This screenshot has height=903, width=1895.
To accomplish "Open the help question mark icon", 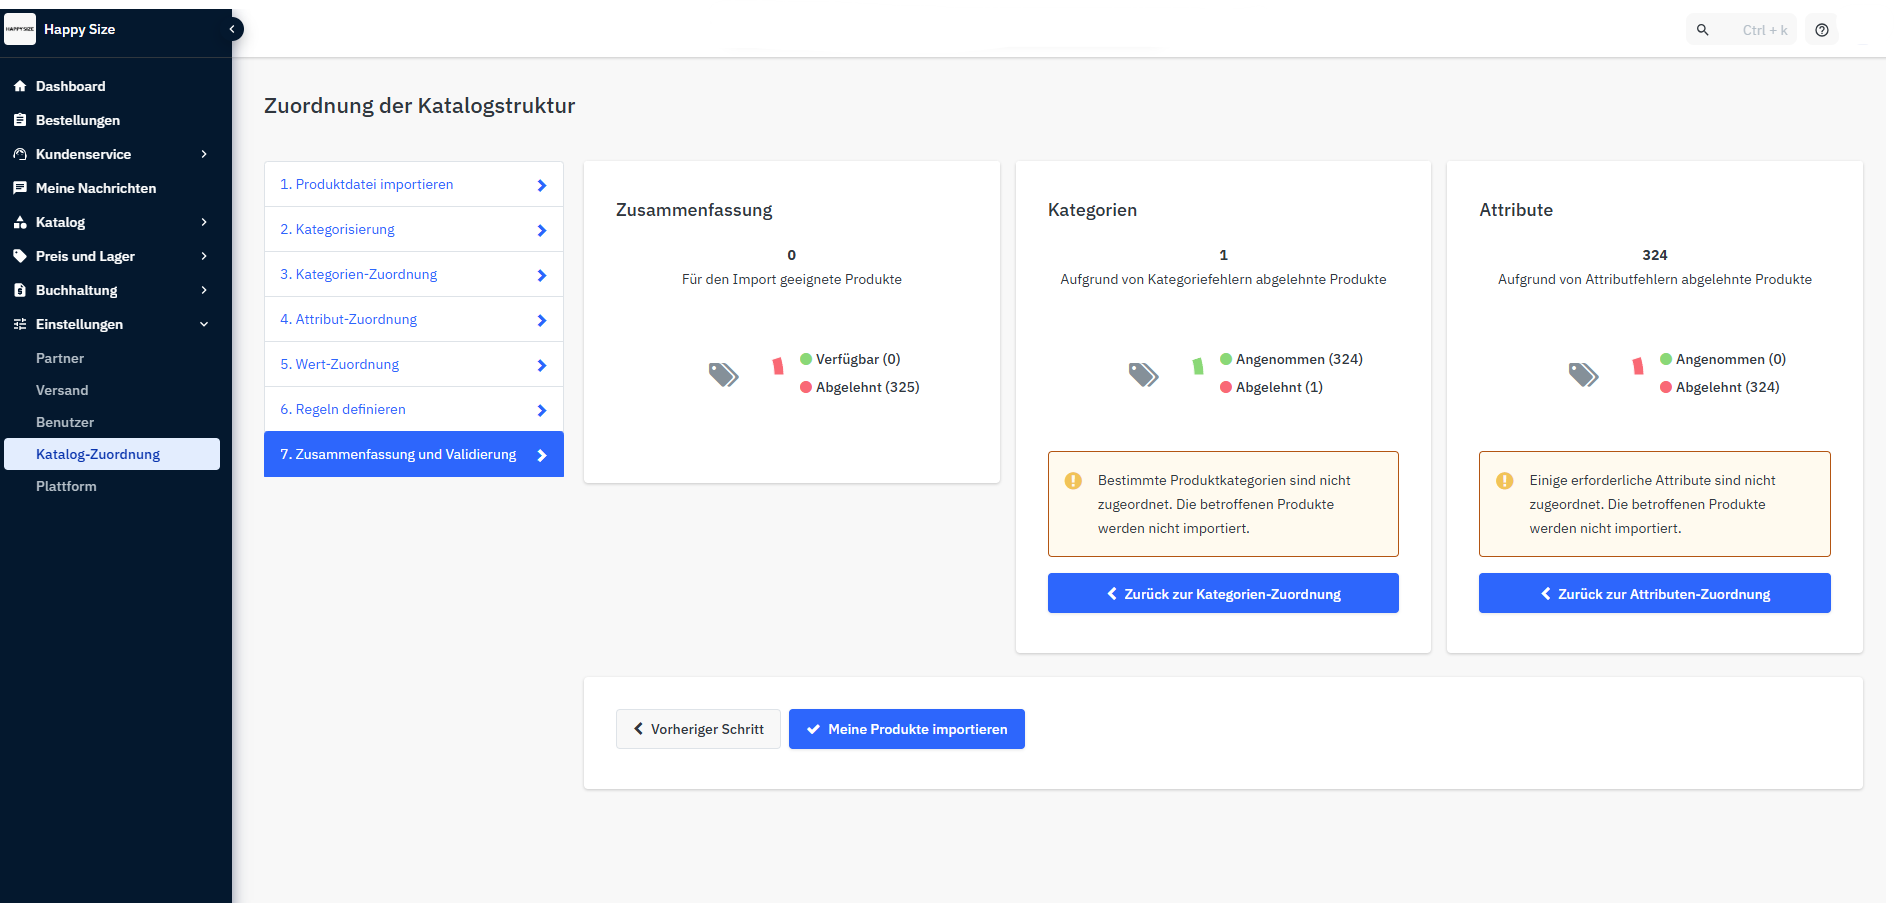I will tap(1822, 30).
